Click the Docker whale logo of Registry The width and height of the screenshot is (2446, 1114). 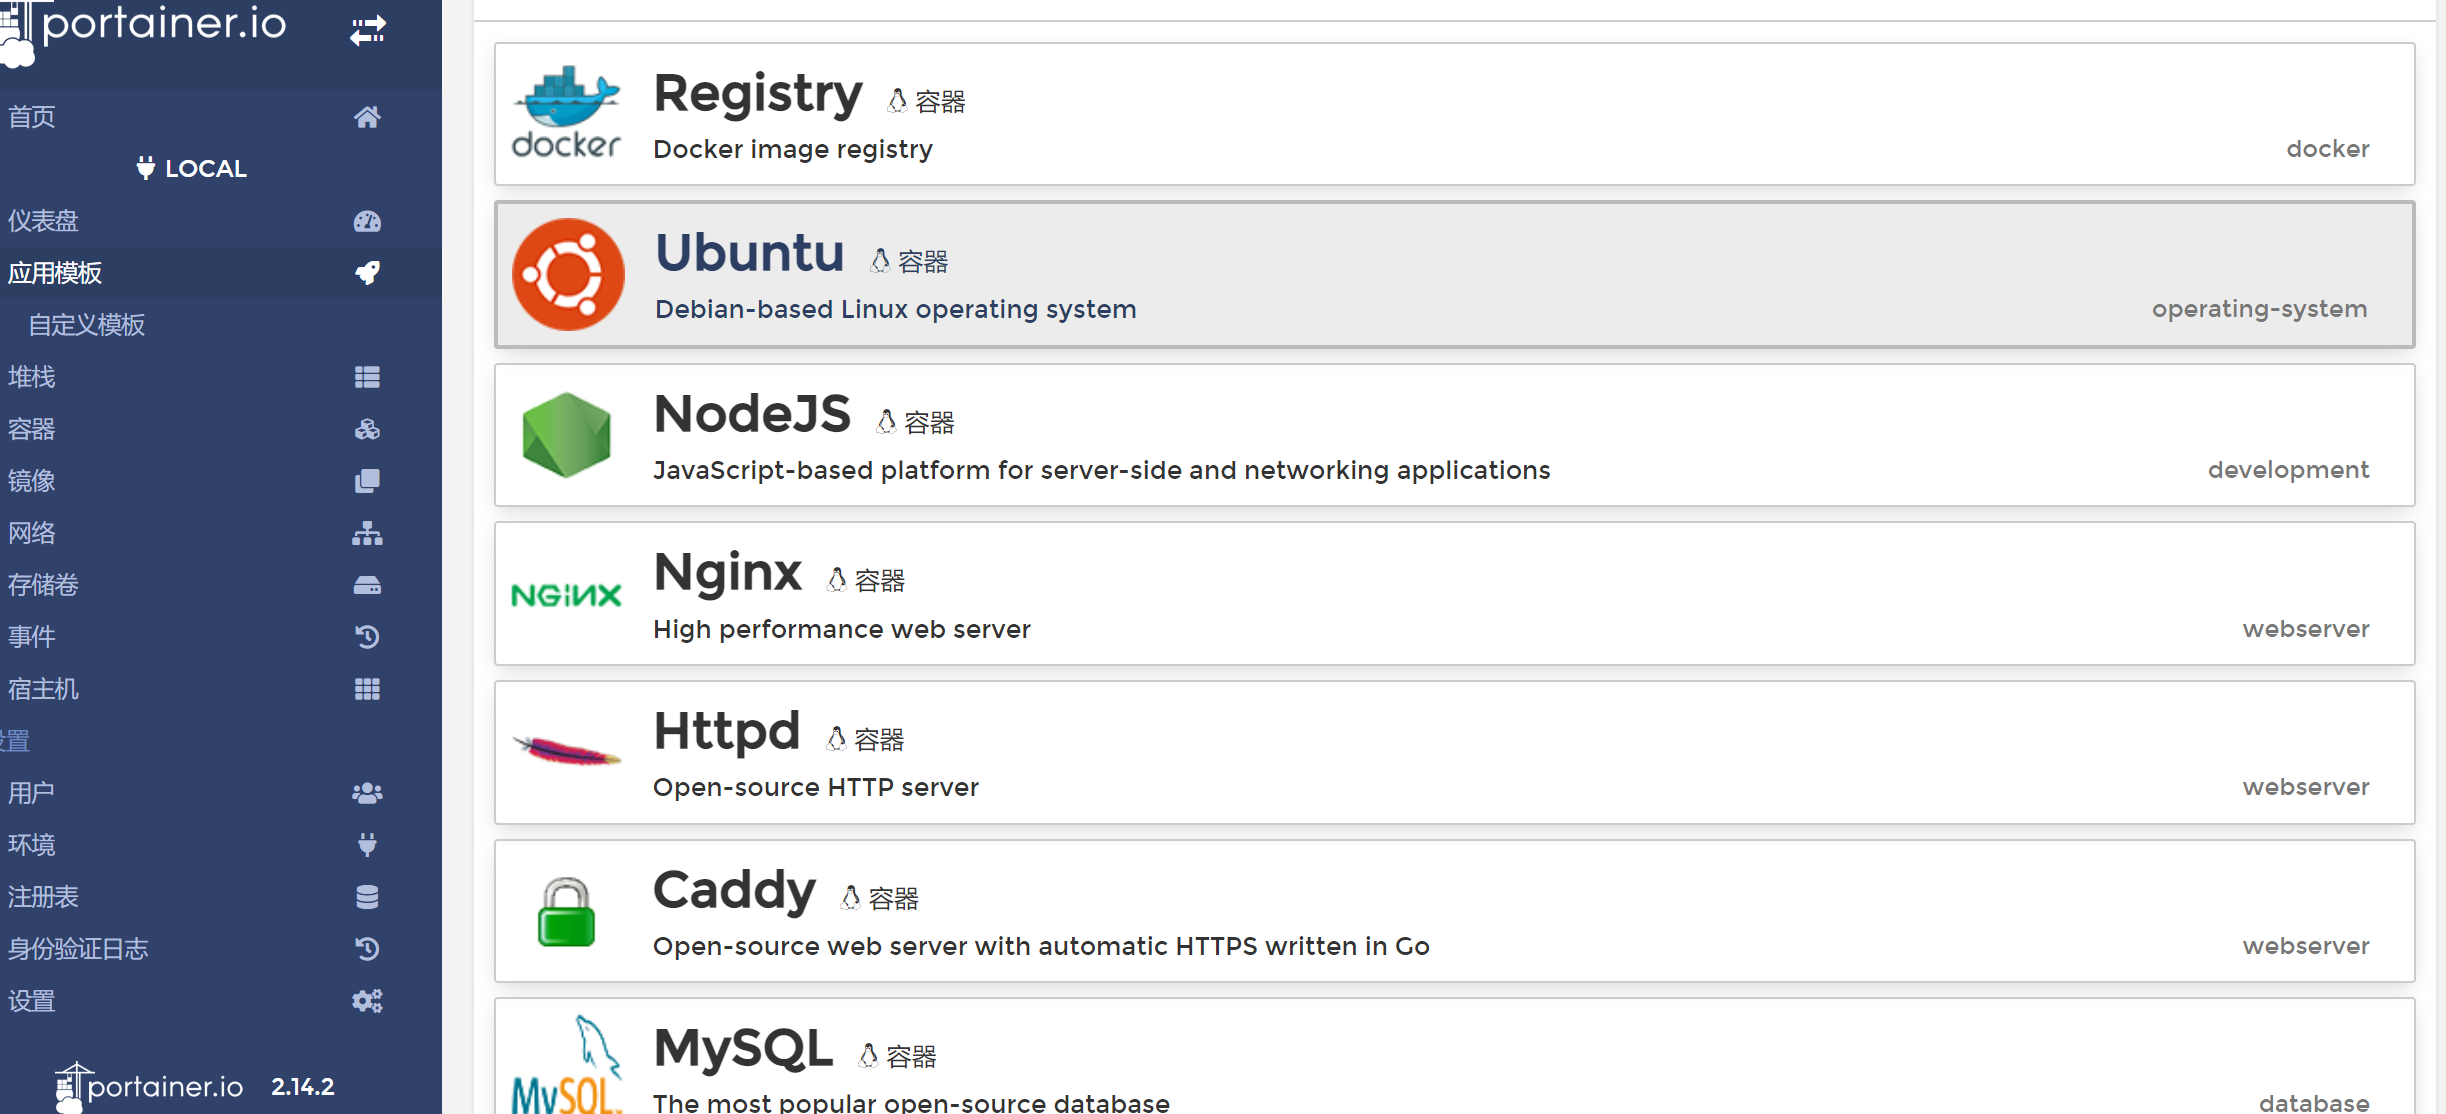(x=567, y=113)
